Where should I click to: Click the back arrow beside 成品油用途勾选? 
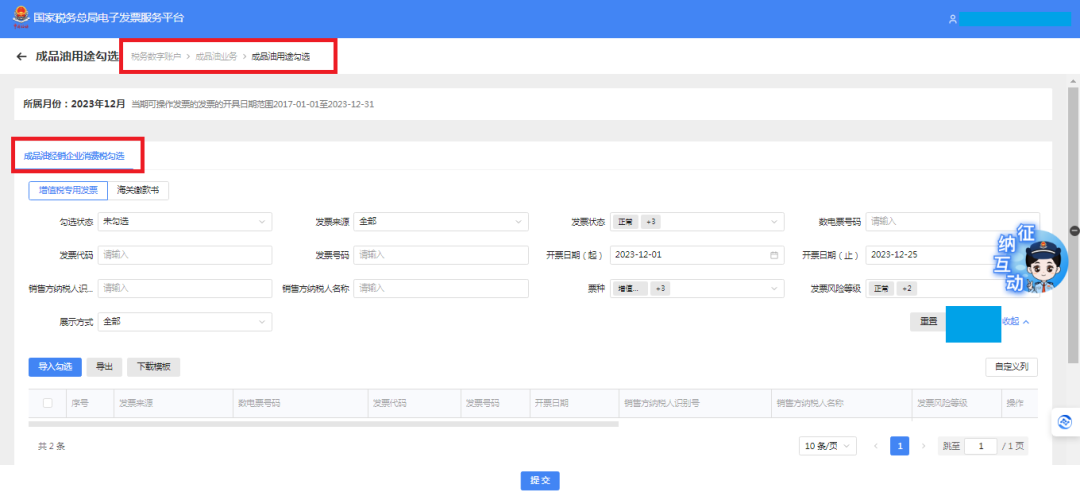pos(21,56)
